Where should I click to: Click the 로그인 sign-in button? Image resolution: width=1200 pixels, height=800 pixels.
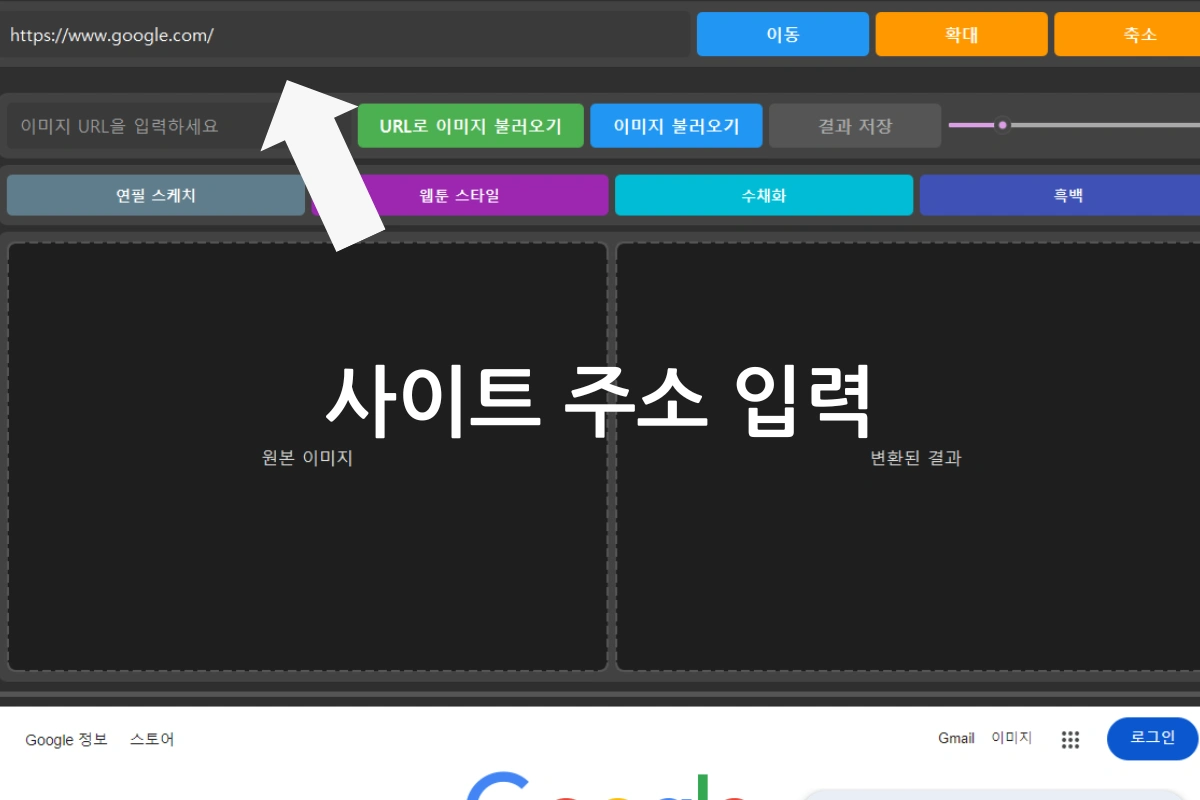[x=1152, y=739]
